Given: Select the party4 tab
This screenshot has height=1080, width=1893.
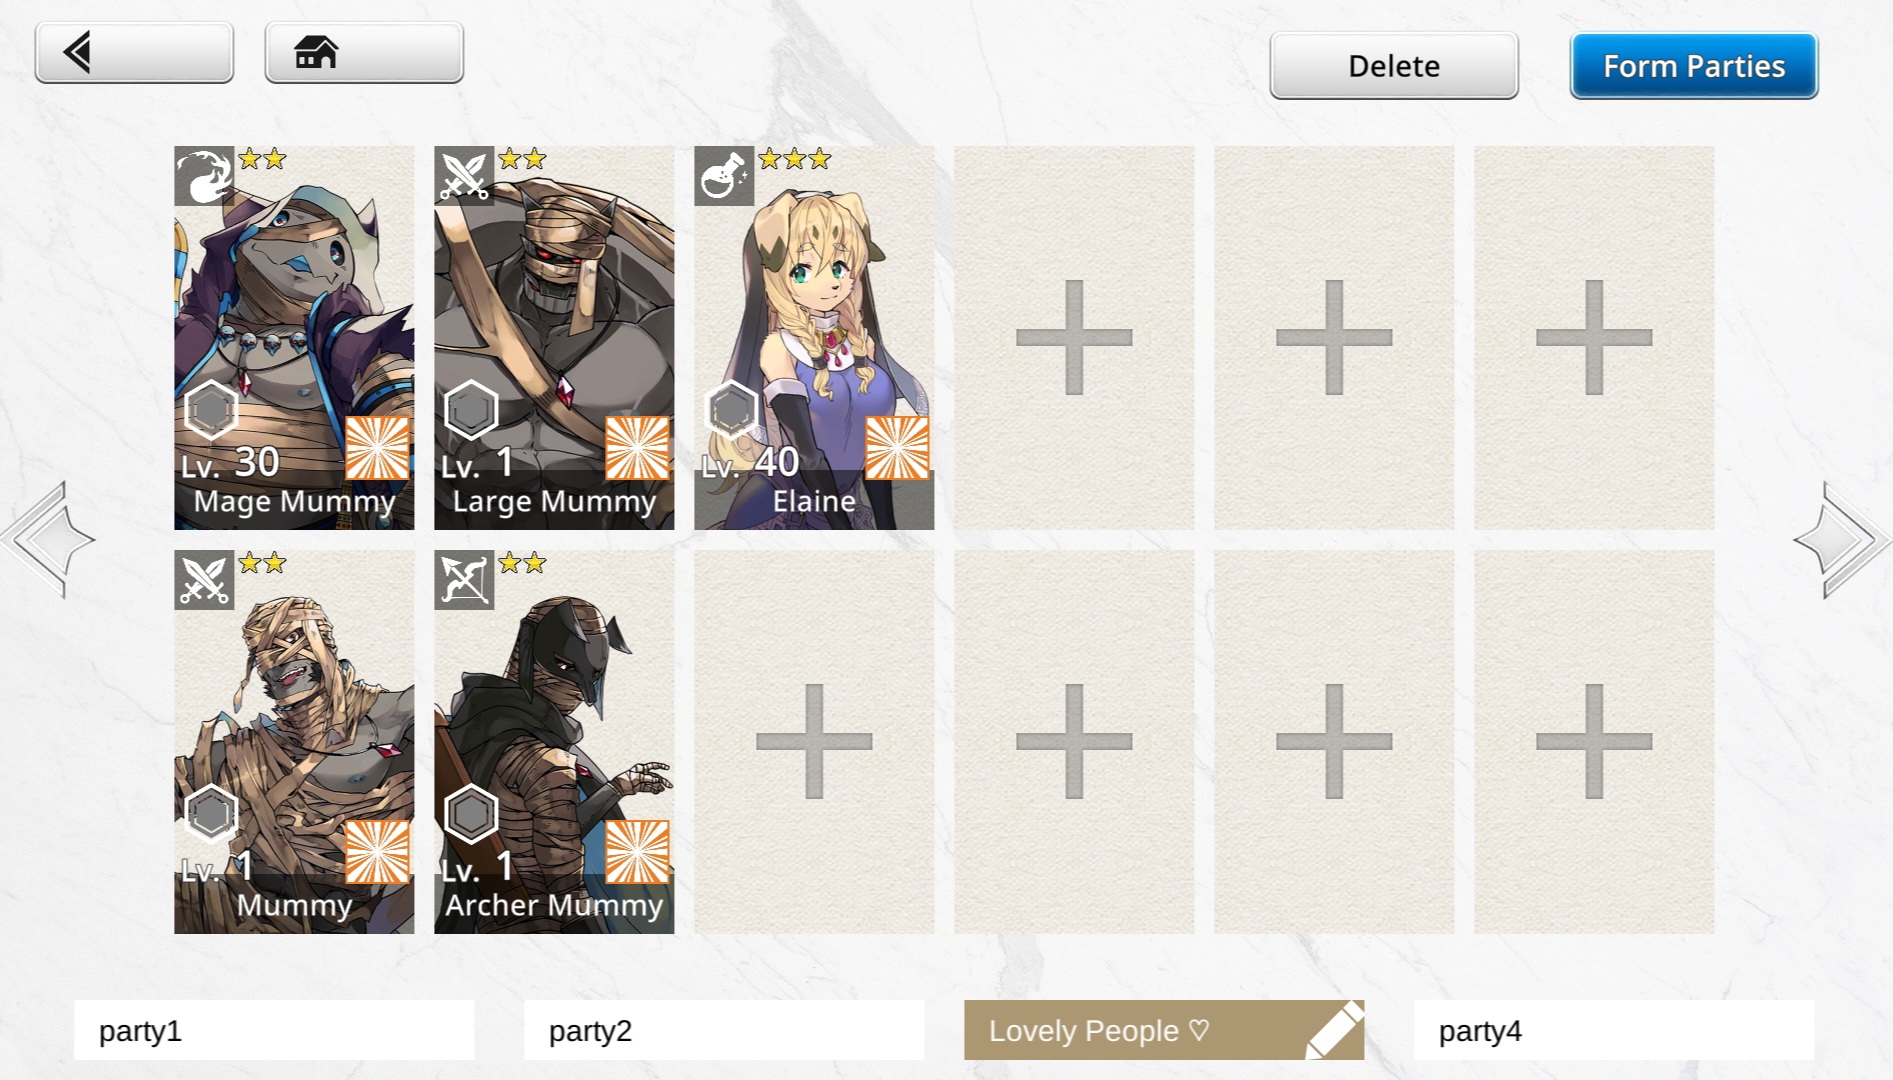Looking at the screenshot, I should pos(1614,1030).
